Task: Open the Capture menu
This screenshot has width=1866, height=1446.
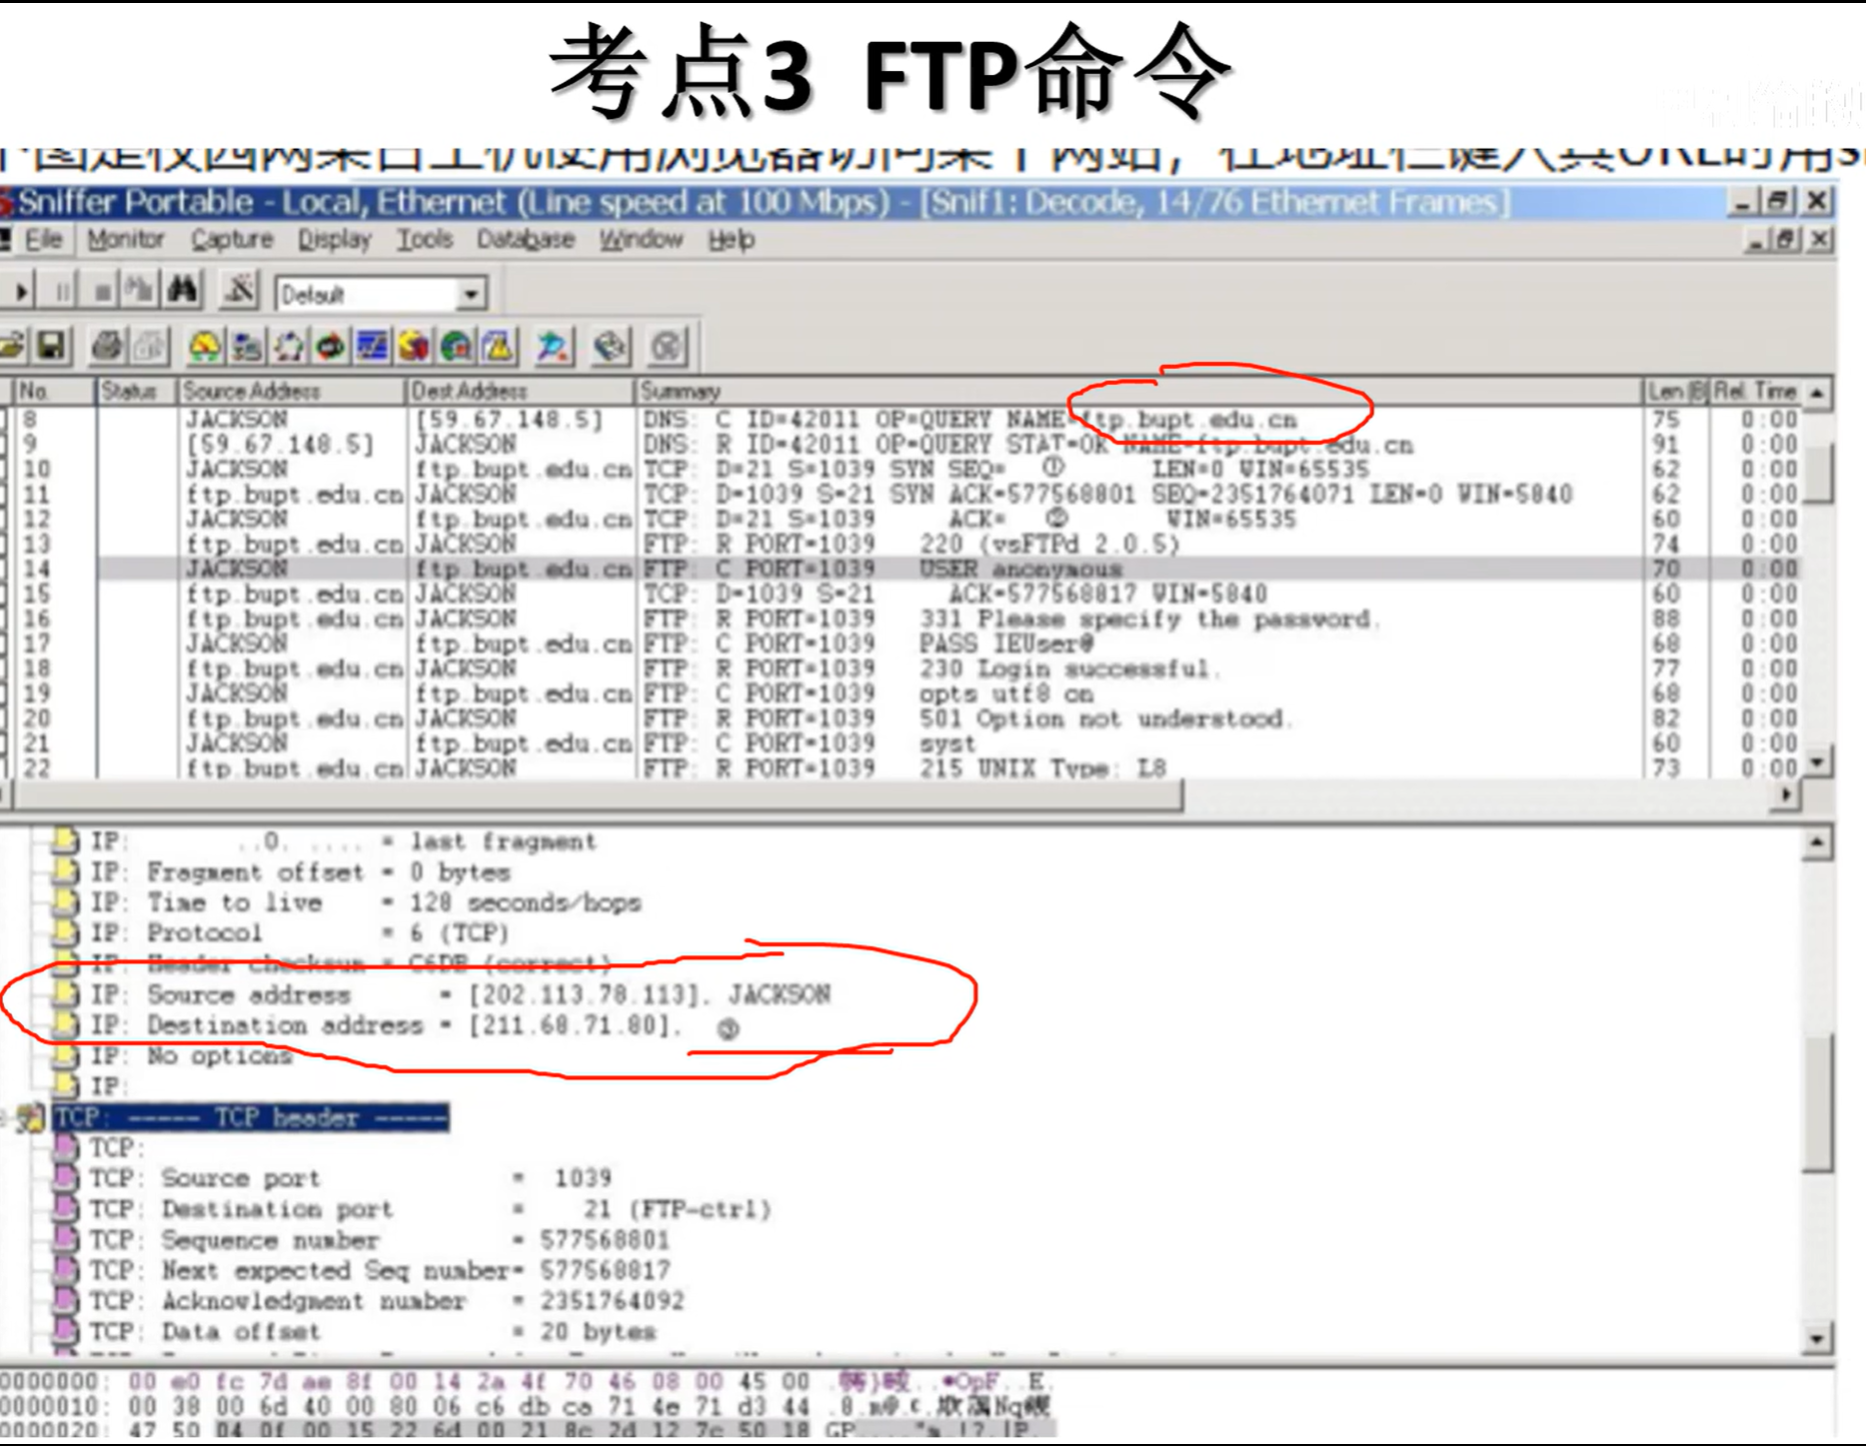Action: pos(232,240)
